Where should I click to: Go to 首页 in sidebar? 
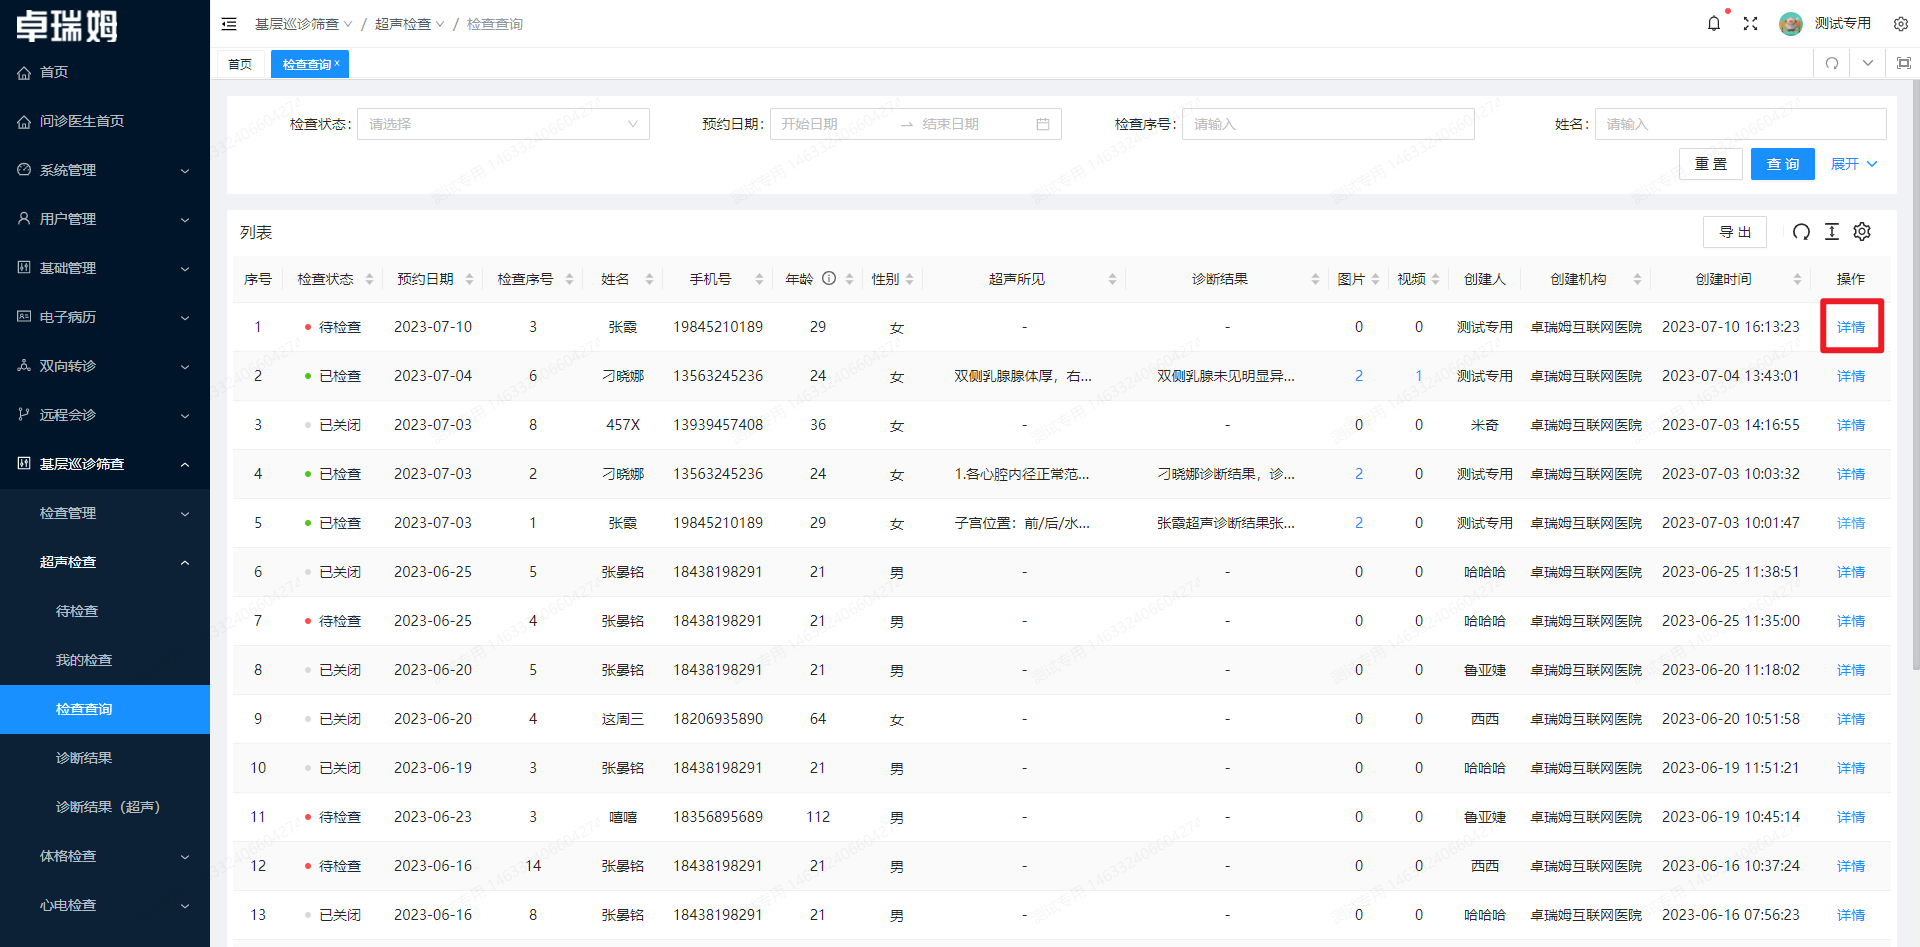point(105,72)
